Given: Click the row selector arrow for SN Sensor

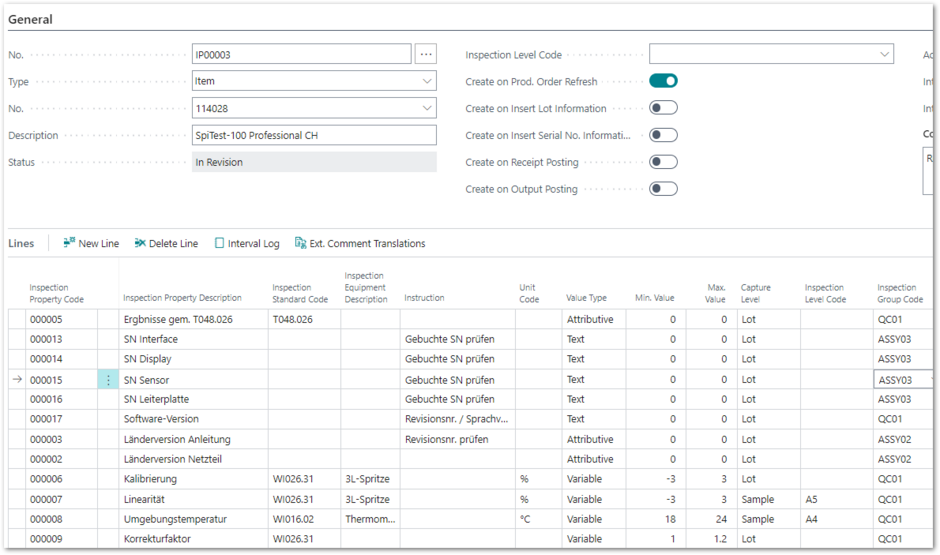Looking at the screenshot, I should pos(16,380).
